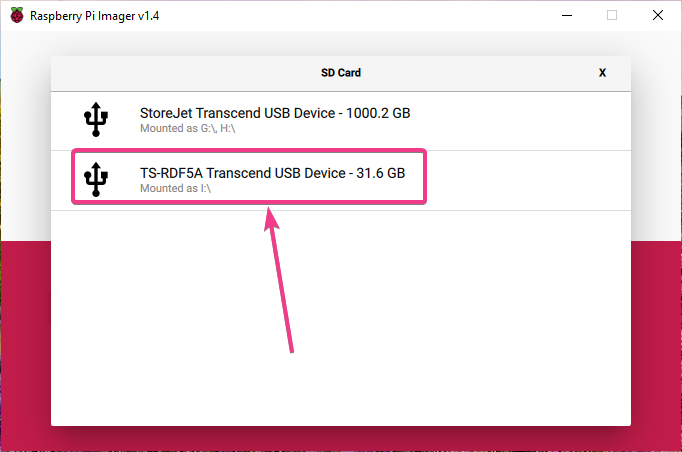Click empty list area below the devices
682x452 pixels.
(x=340, y=320)
